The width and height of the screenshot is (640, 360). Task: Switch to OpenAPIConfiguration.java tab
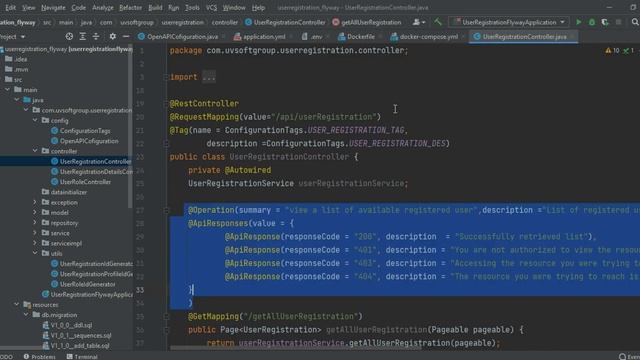(x=182, y=36)
